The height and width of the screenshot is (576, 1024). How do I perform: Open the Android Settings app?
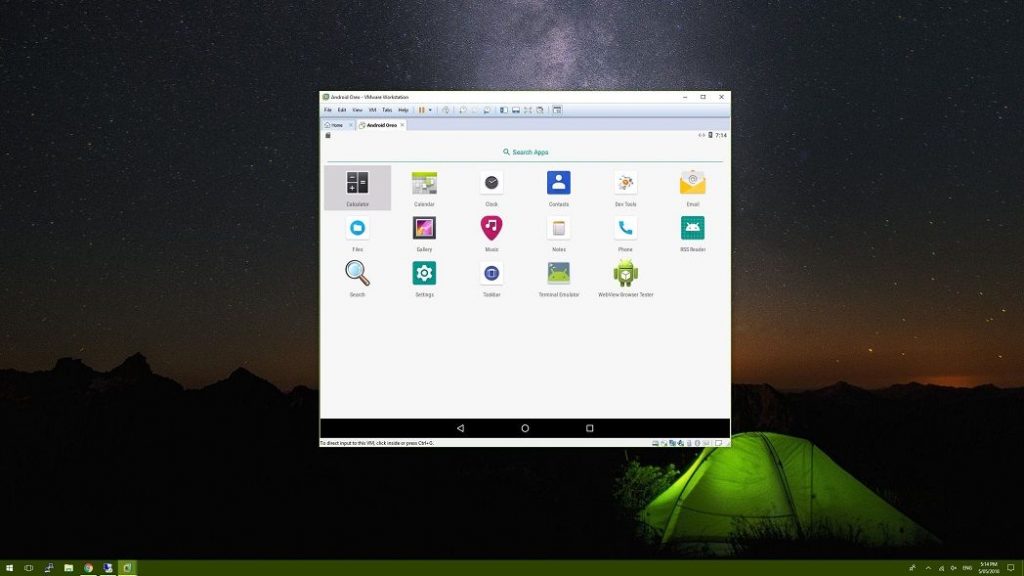(x=424, y=271)
